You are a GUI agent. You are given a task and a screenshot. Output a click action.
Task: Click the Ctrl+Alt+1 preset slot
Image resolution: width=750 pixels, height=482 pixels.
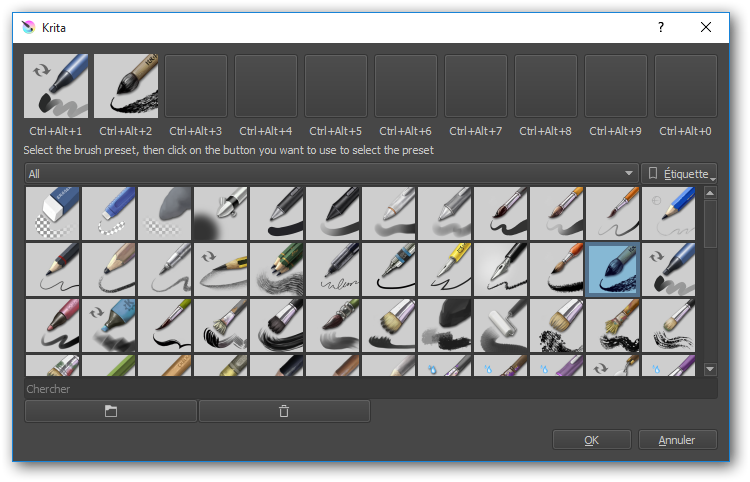tap(56, 86)
